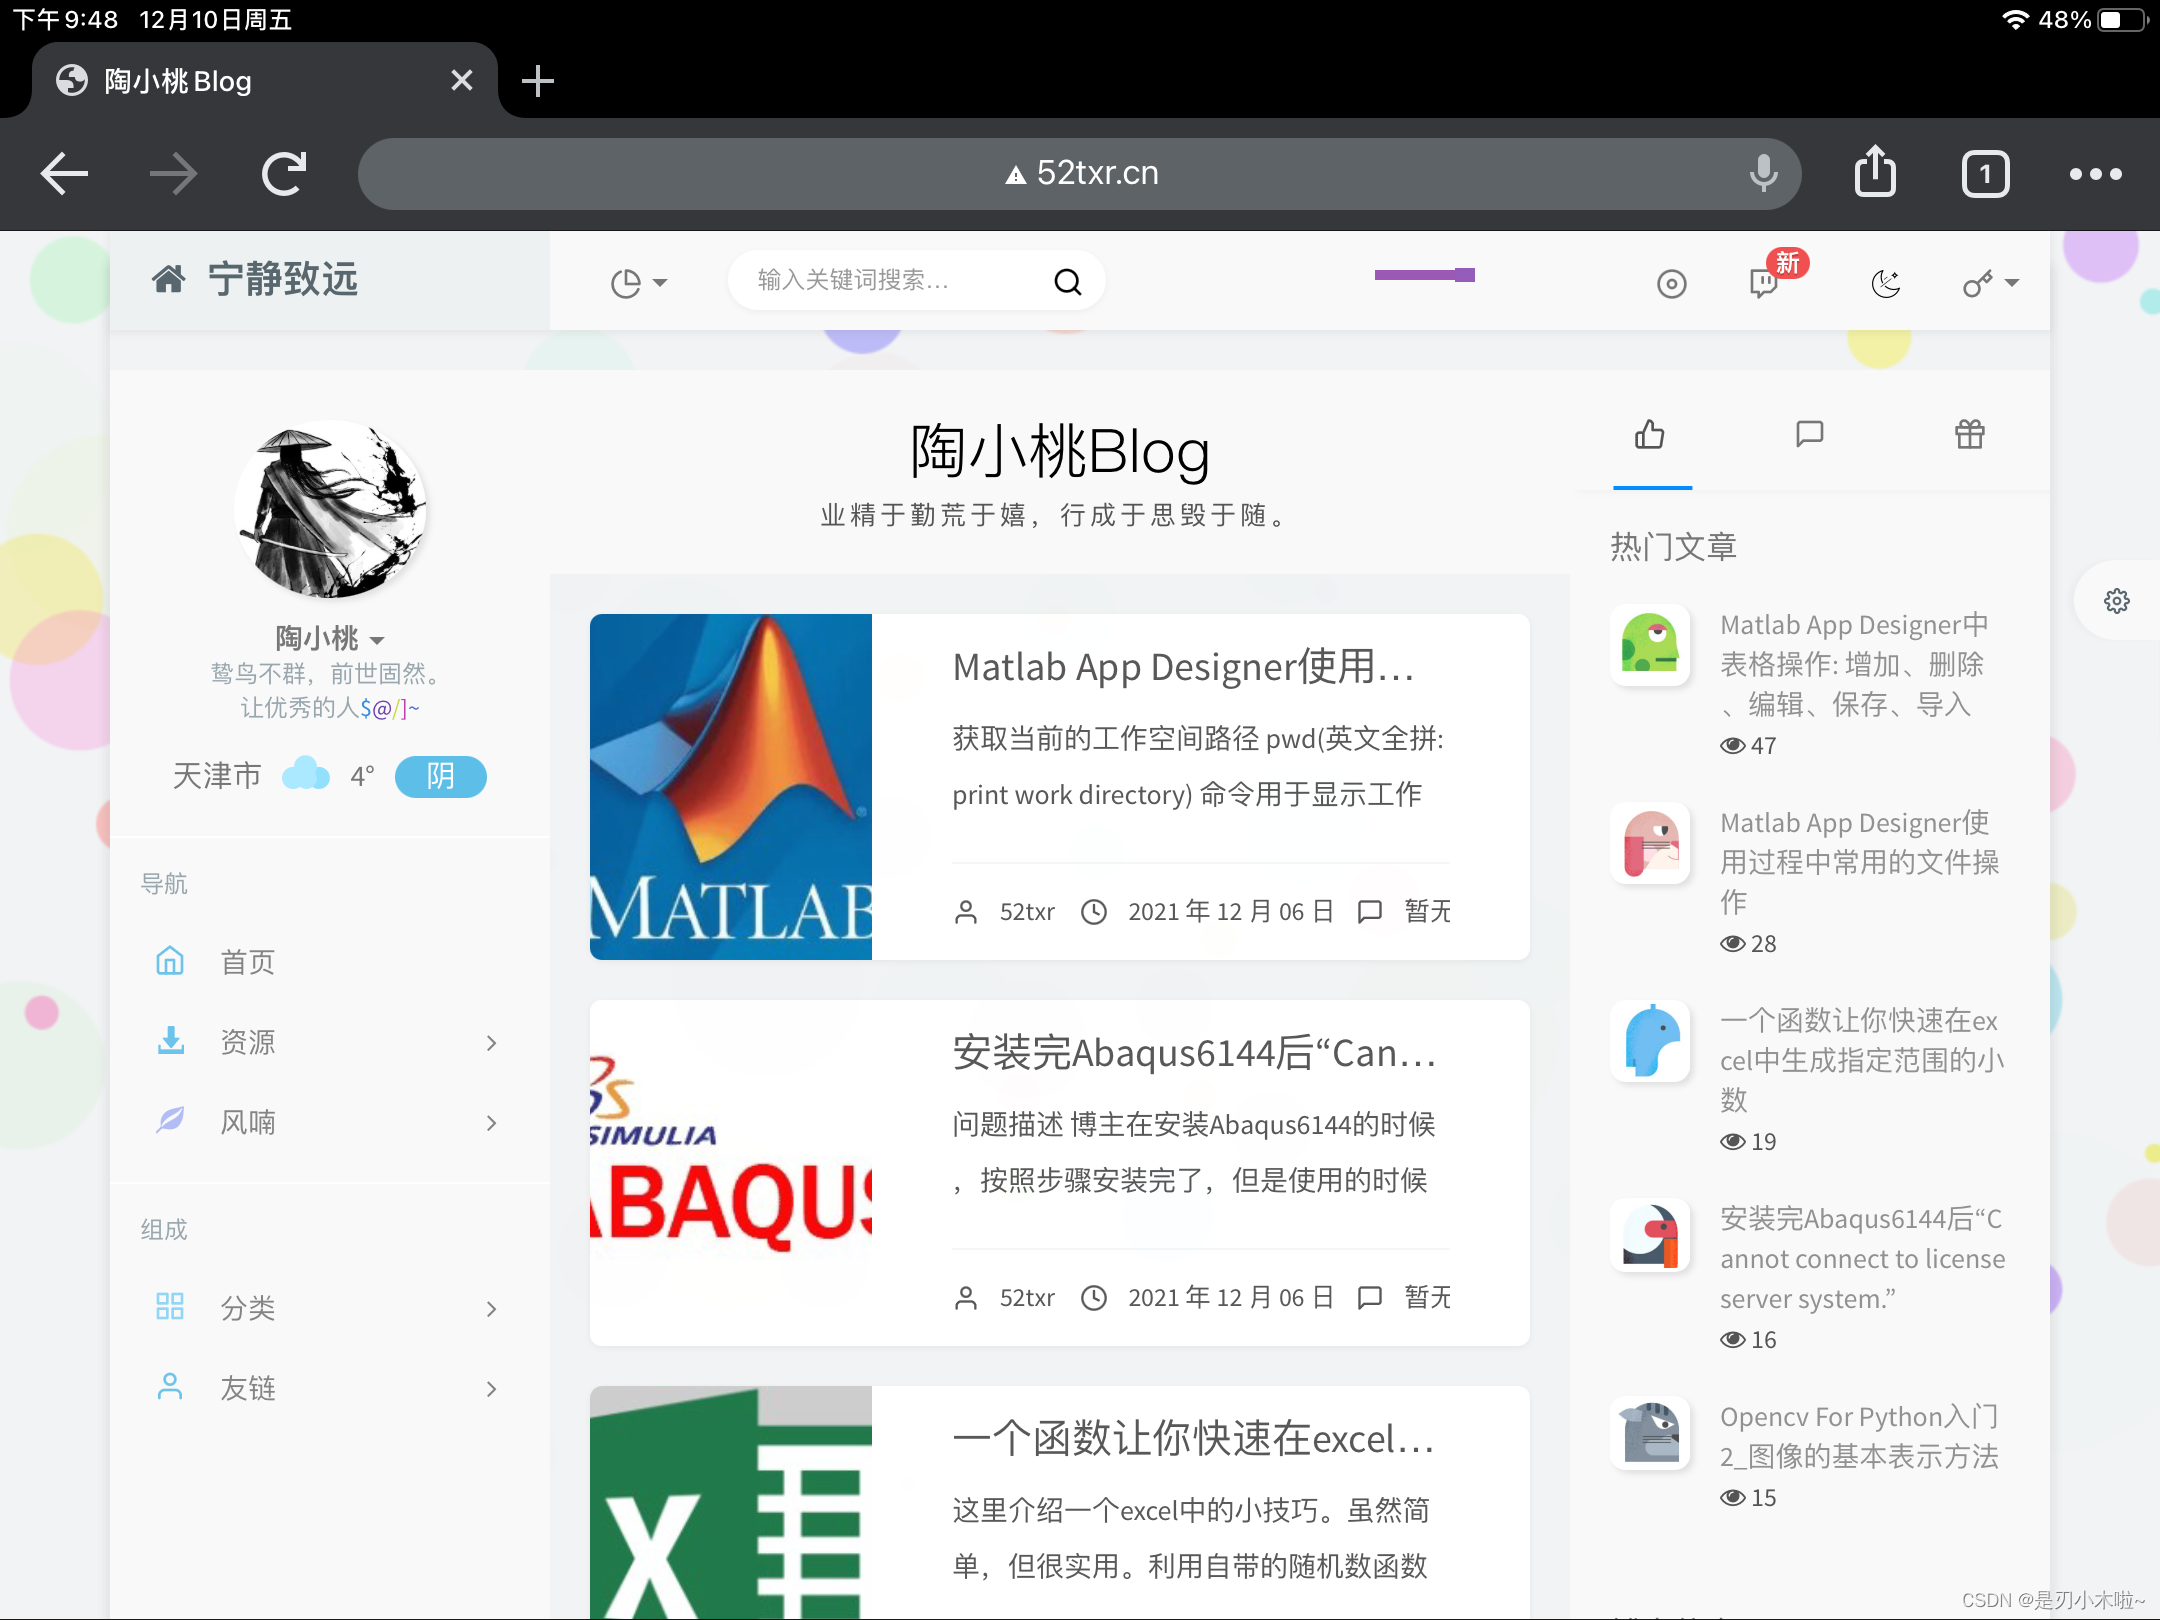Viewport: 2160px width, 1620px height.
Task: Tap the share icon in browser toolbar
Action: pos(1875,173)
